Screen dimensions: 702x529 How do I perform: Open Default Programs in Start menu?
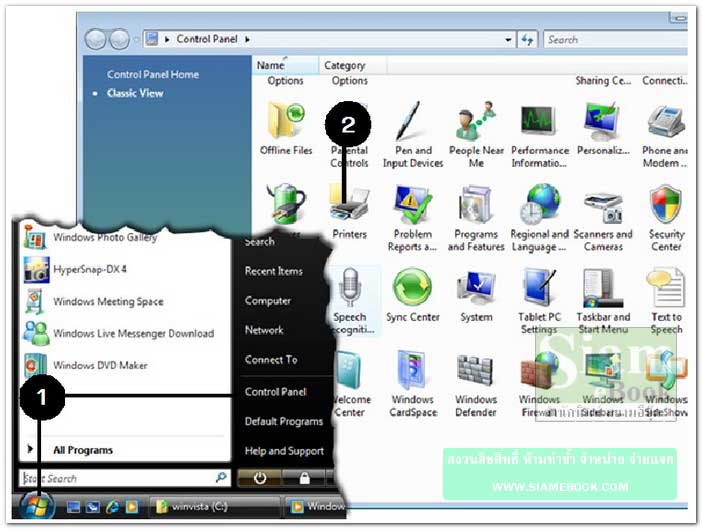(284, 421)
